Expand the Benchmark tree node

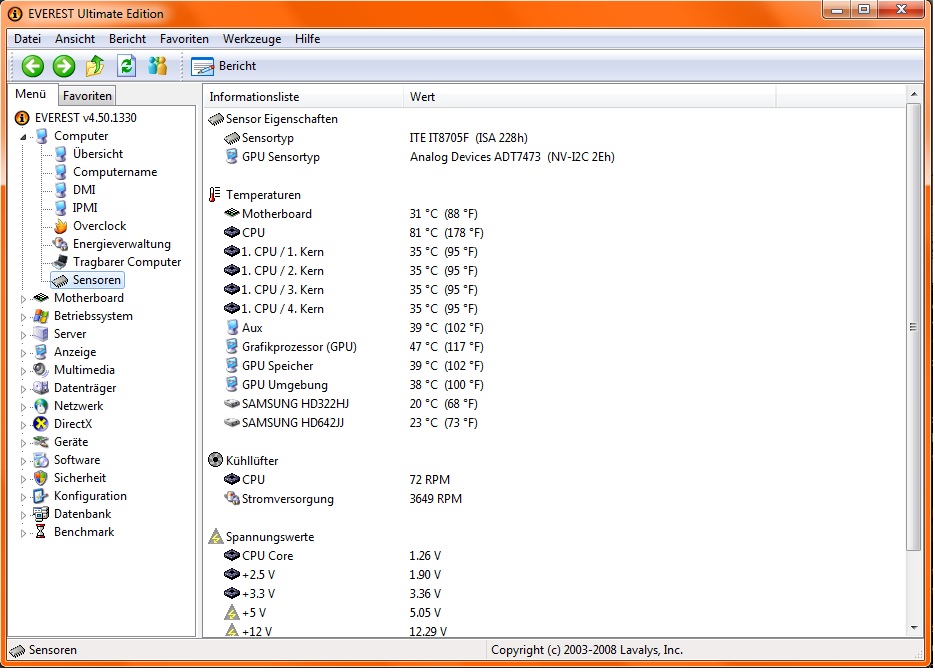pyautogui.click(x=23, y=532)
